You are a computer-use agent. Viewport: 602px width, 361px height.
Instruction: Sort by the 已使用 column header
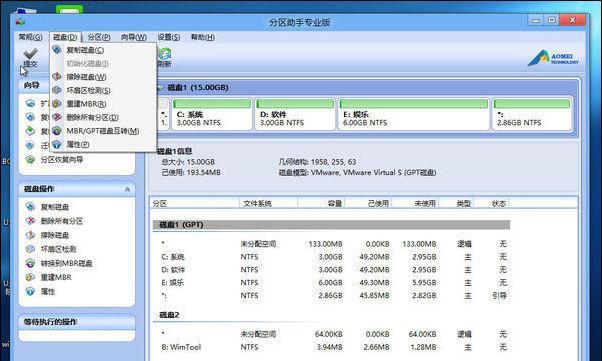tap(368, 203)
